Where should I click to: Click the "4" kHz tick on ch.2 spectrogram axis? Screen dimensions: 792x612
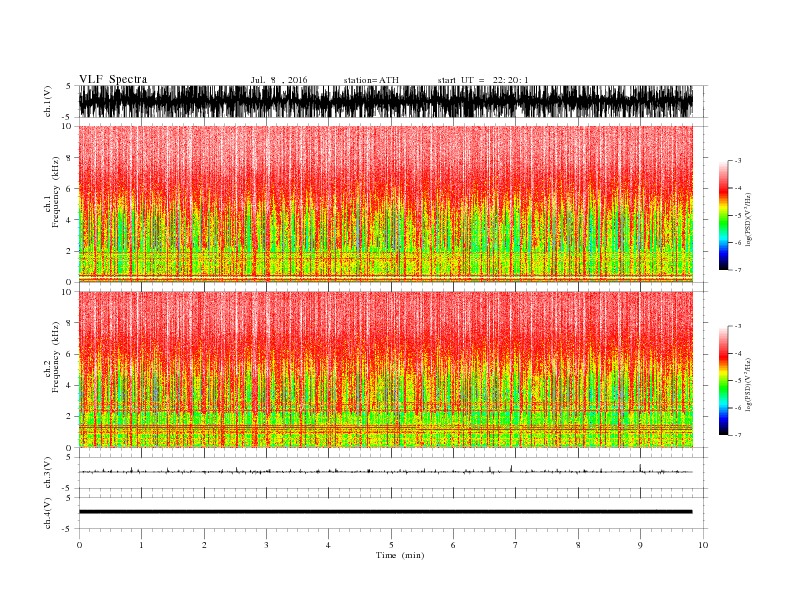(69, 385)
